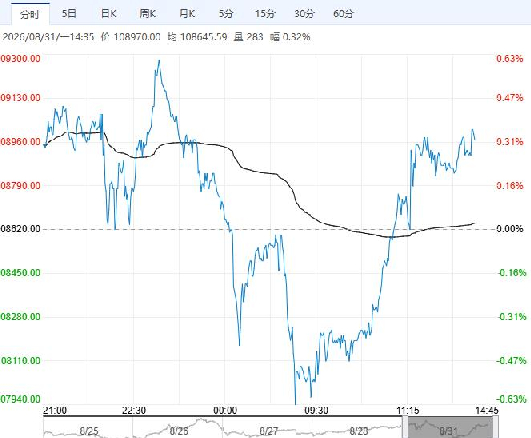This screenshot has width=531, height=438.
Task: Jump to 8/26 in the overview strip
Action: pos(179,431)
